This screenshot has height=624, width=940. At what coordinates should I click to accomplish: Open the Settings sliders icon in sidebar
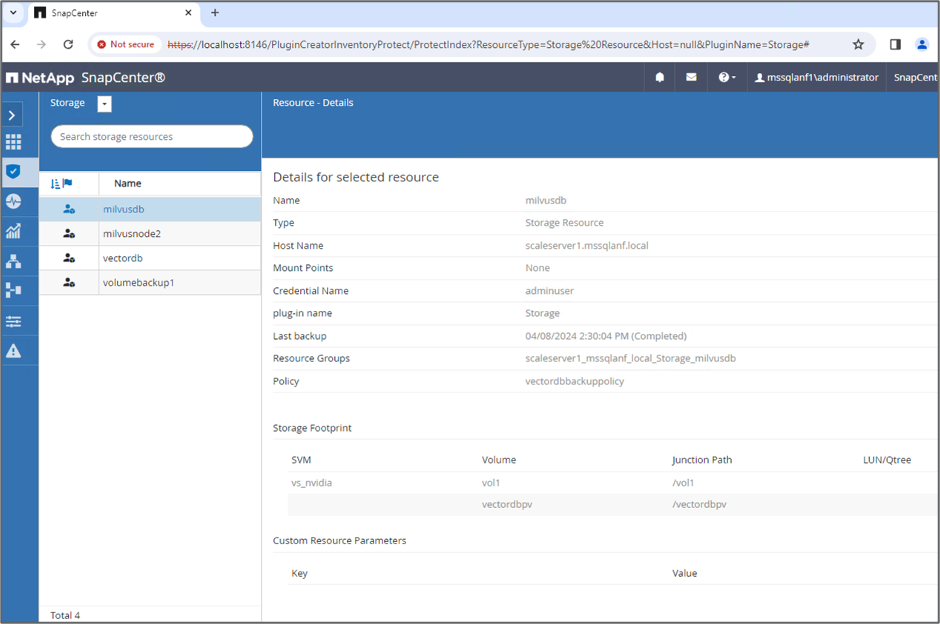13,321
